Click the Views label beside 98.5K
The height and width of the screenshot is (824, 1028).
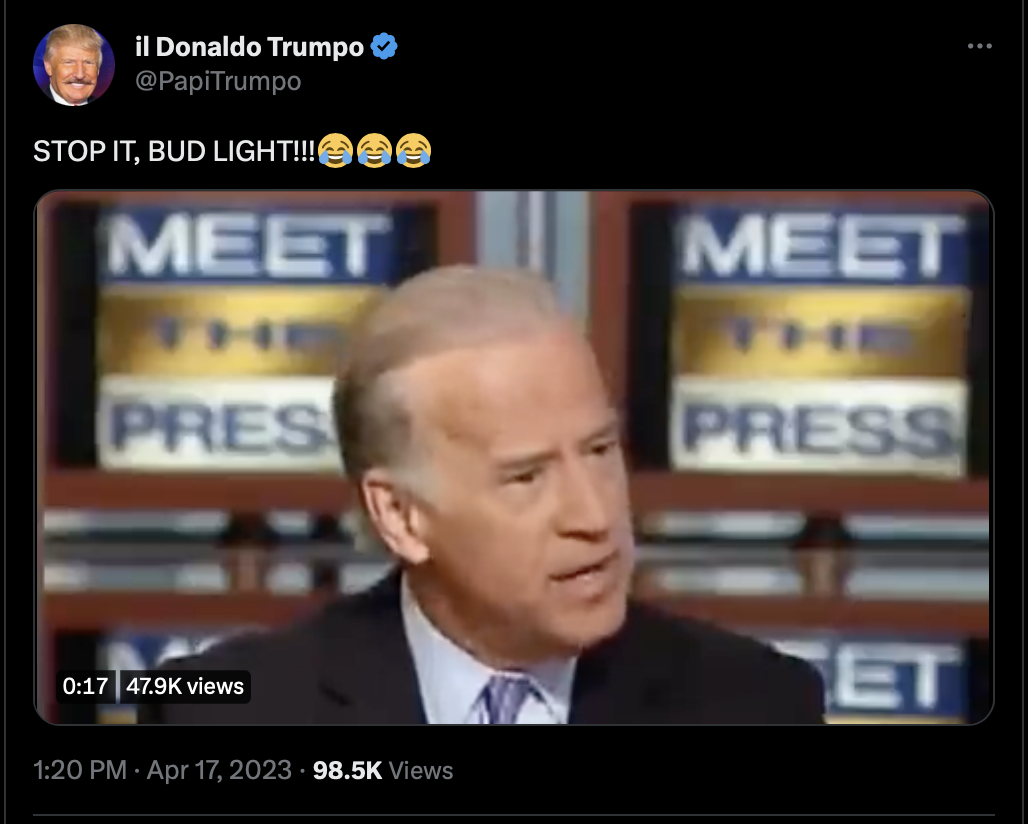click(421, 770)
